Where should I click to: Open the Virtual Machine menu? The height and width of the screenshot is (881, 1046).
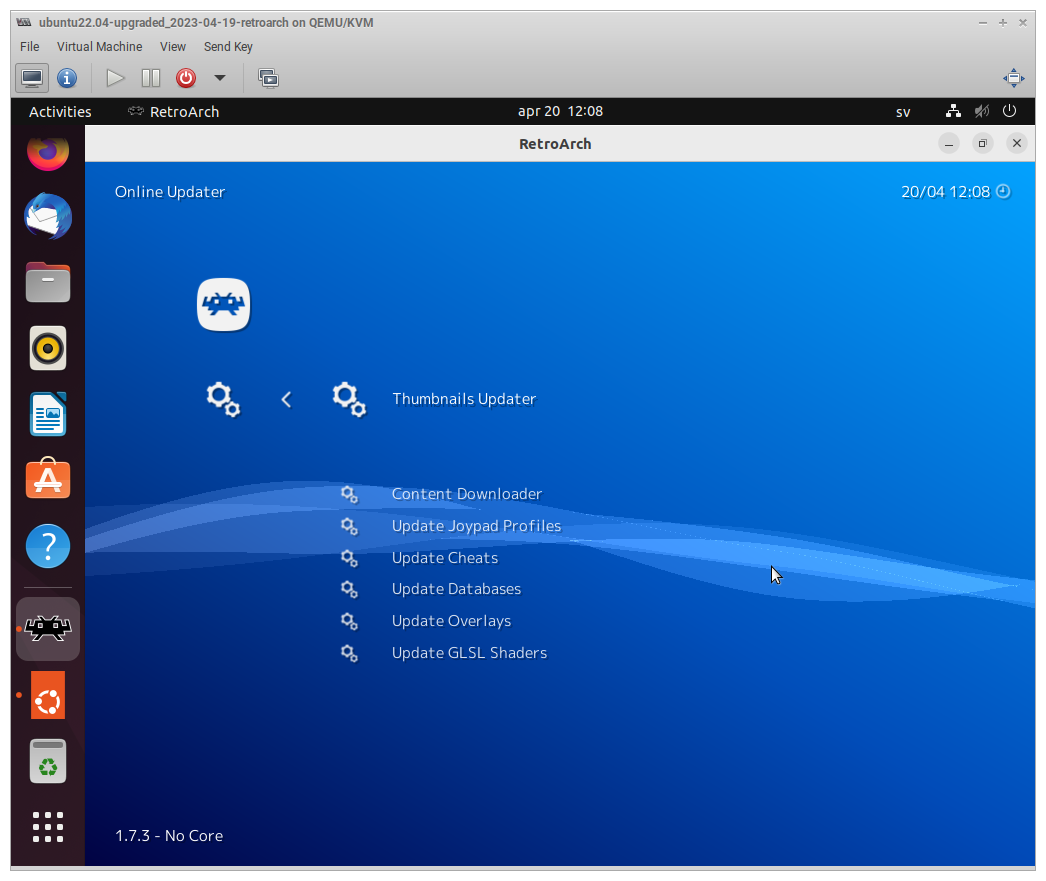99,46
